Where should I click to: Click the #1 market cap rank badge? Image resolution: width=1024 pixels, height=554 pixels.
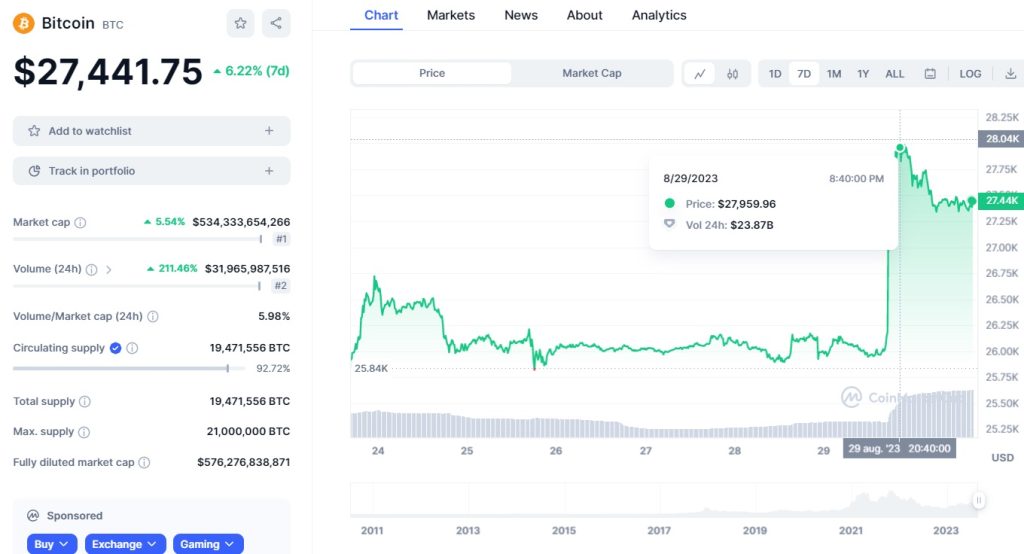tap(281, 239)
